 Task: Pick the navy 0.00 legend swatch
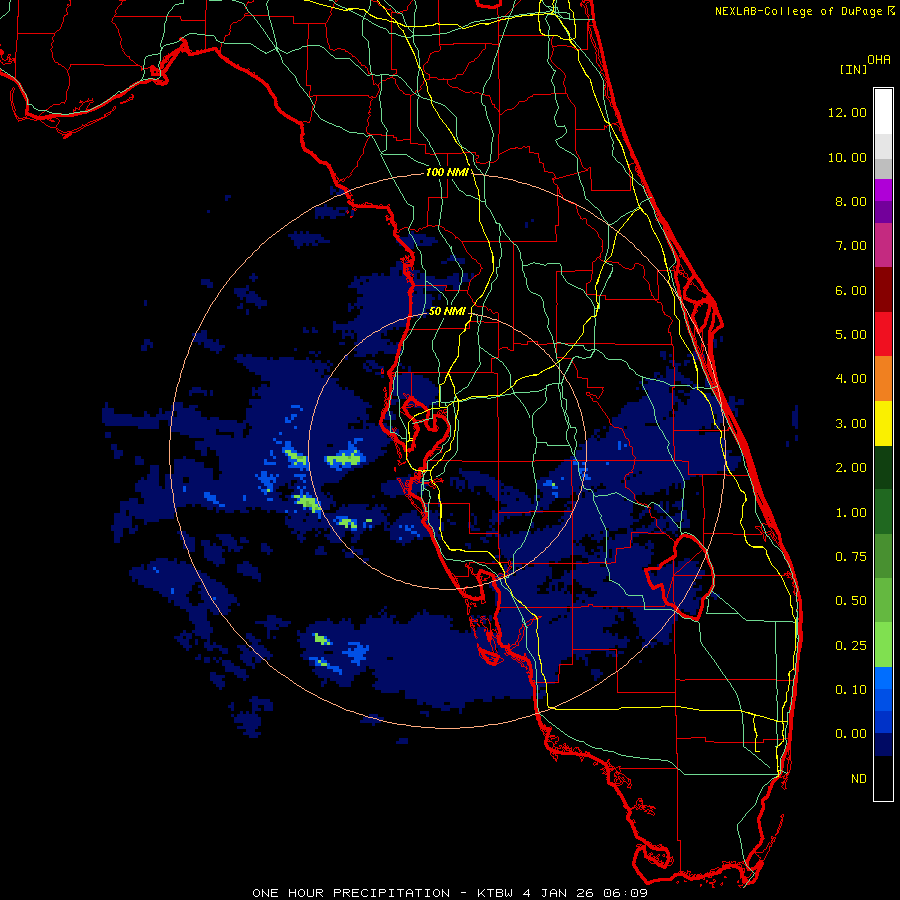(883, 744)
